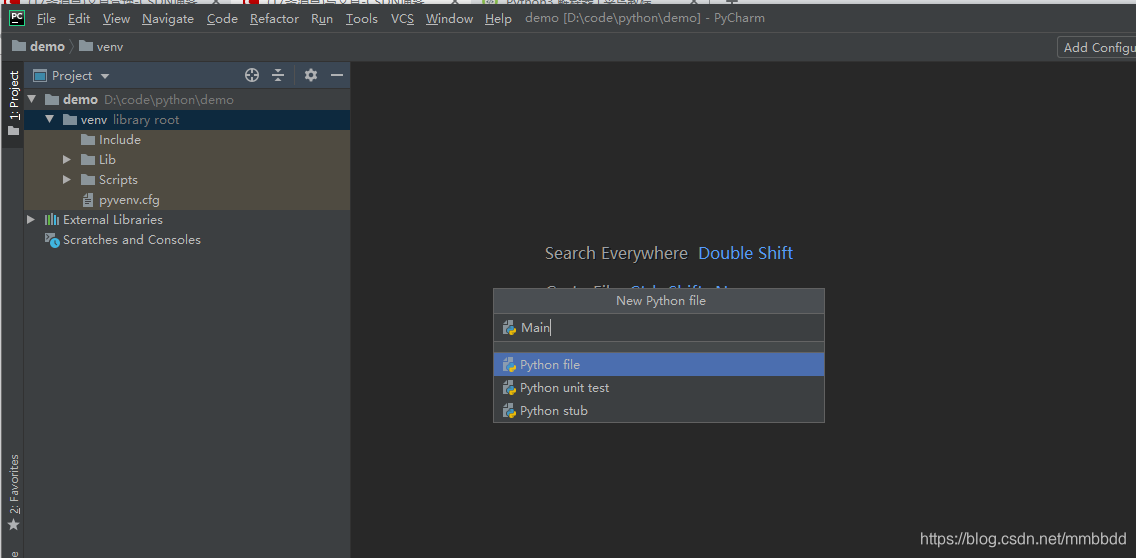
Task: Click the Python unit test icon
Action: [509, 388]
